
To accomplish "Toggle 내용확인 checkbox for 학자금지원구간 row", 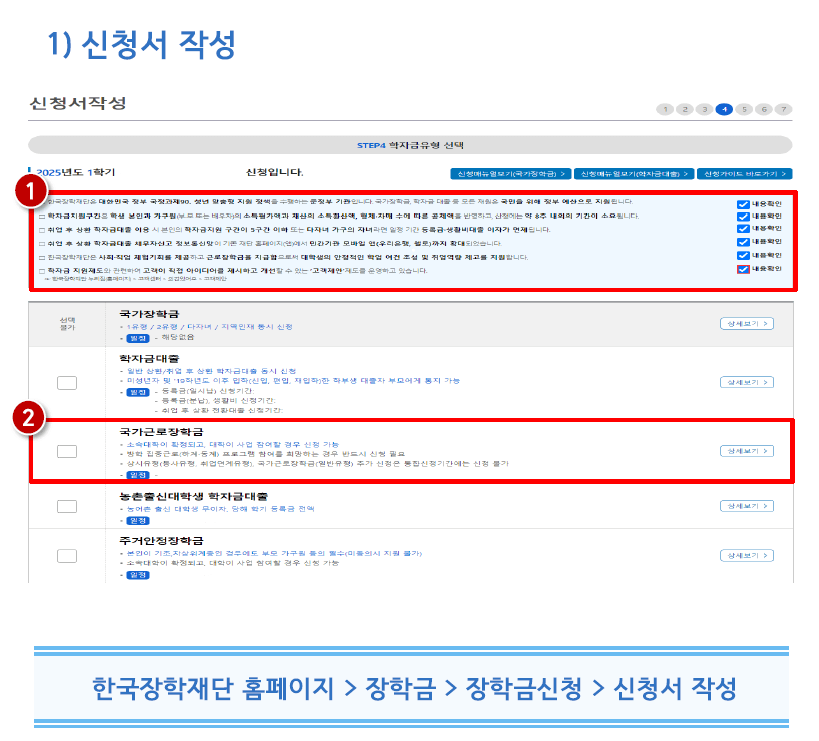I will click(x=743, y=216).
